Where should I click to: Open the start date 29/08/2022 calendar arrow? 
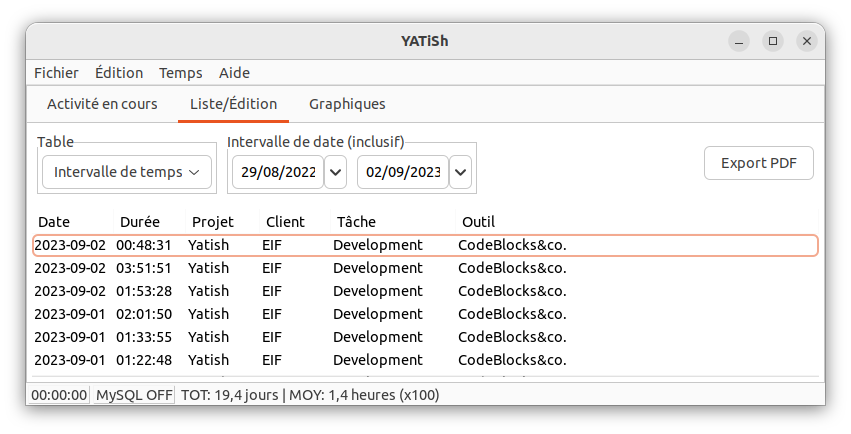335,172
